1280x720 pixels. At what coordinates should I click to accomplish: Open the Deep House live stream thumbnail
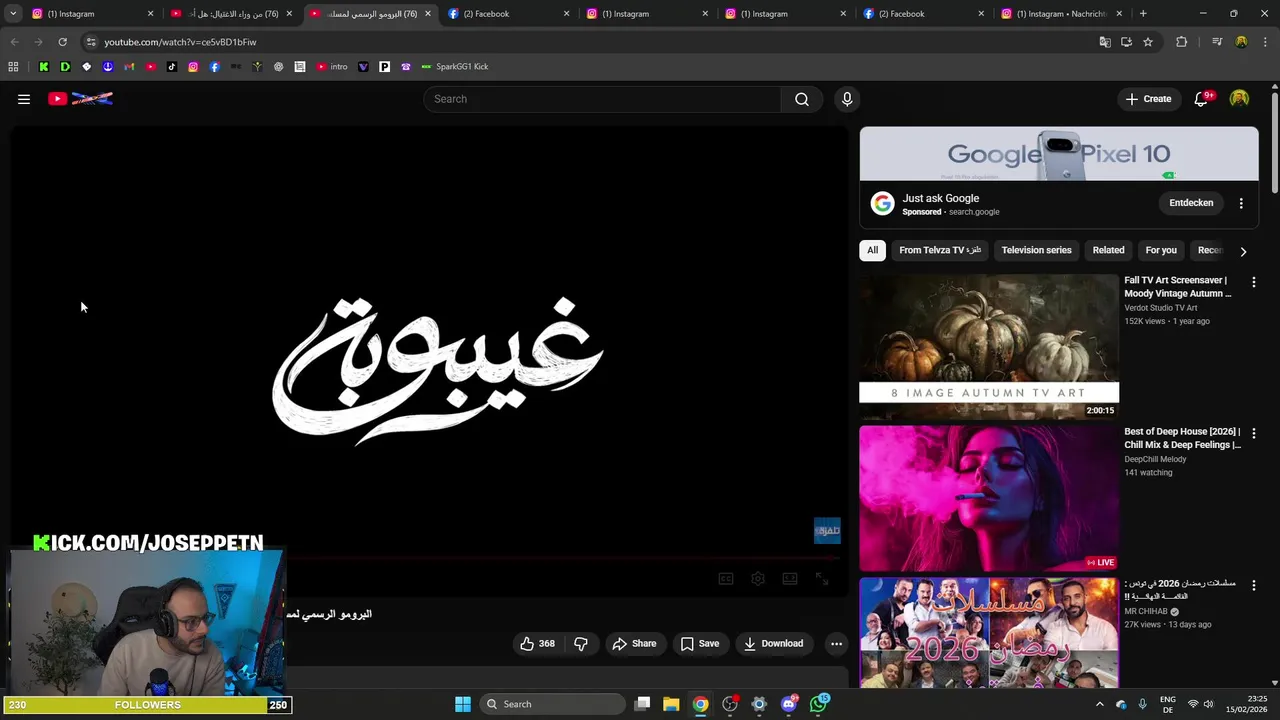click(x=989, y=499)
